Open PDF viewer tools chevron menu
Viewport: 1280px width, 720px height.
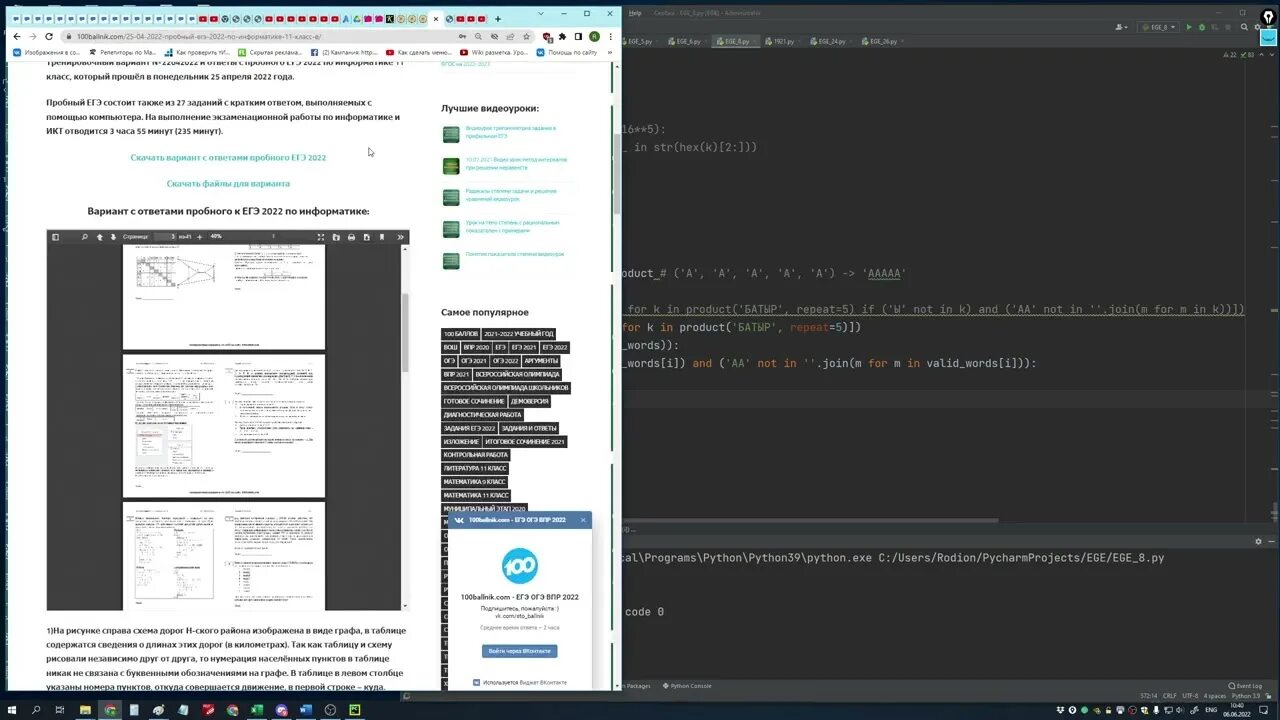pos(400,237)
